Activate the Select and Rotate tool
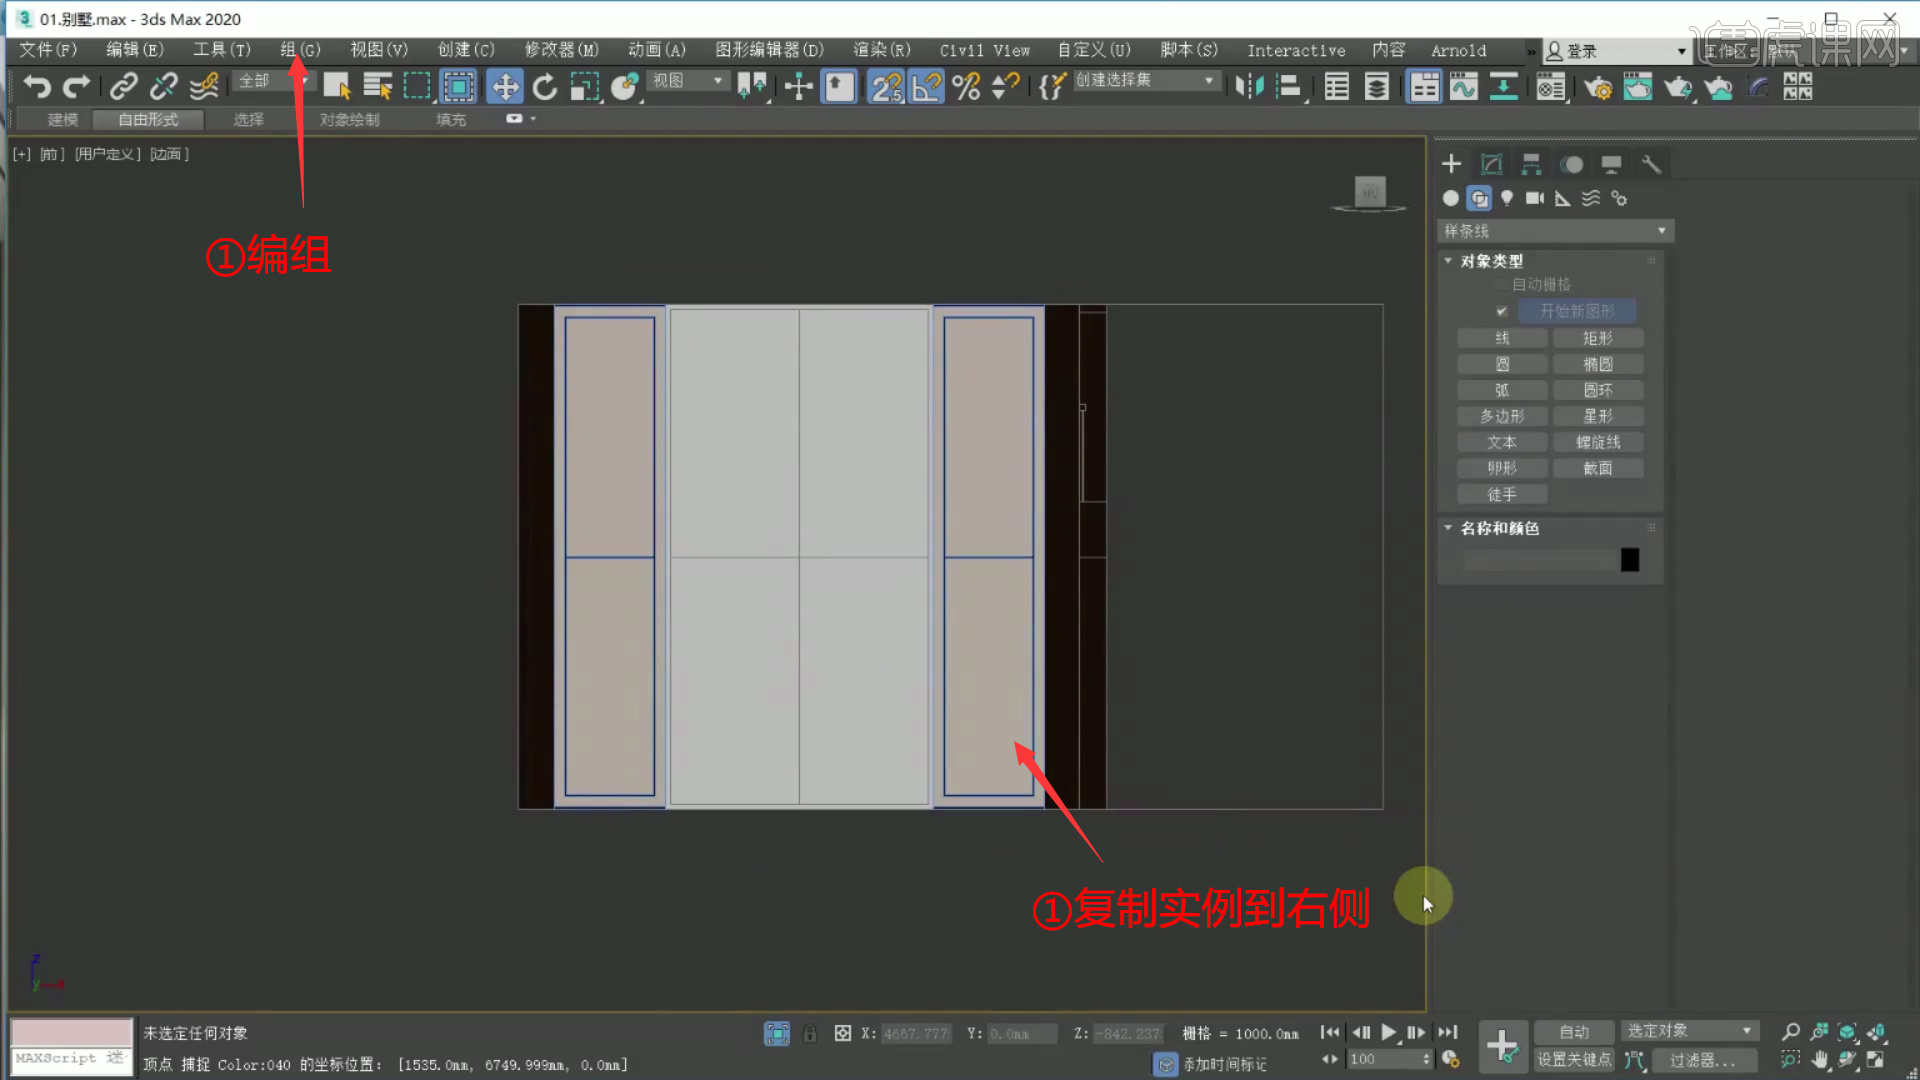Image resolution: width=1920 pixels, height=1080 pixels. click(545, 87)
